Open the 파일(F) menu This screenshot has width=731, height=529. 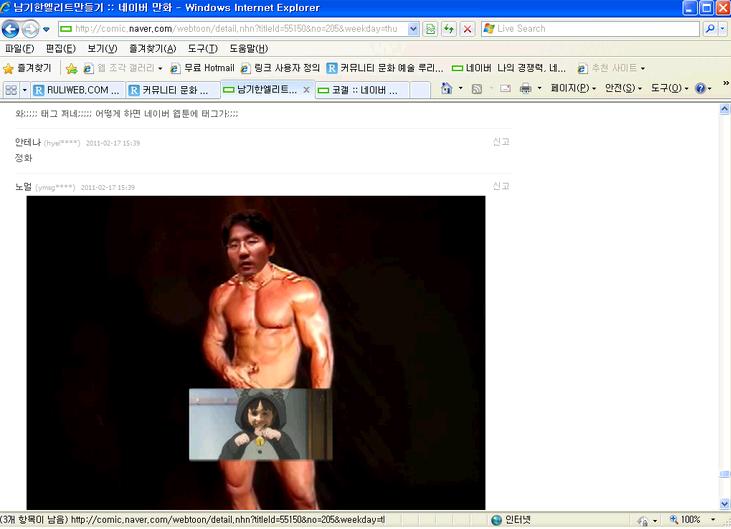click(19, 48)
